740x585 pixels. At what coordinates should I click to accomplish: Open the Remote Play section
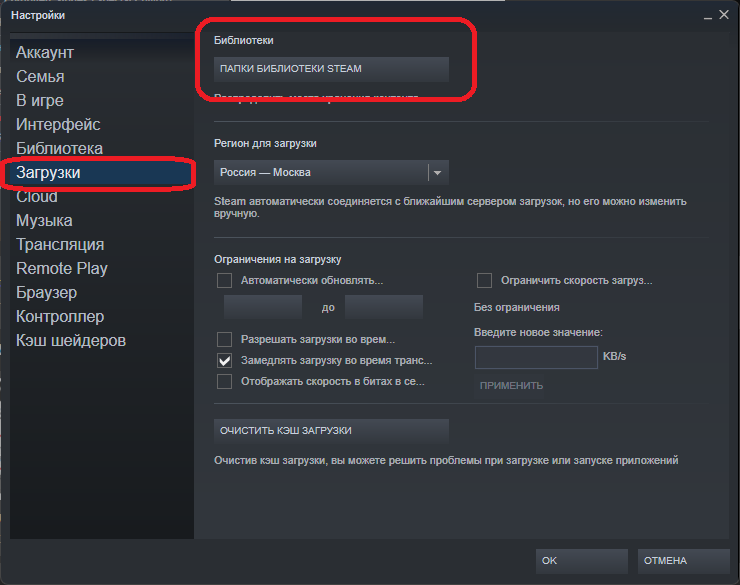pyautogui.click(x=62, y=268)
